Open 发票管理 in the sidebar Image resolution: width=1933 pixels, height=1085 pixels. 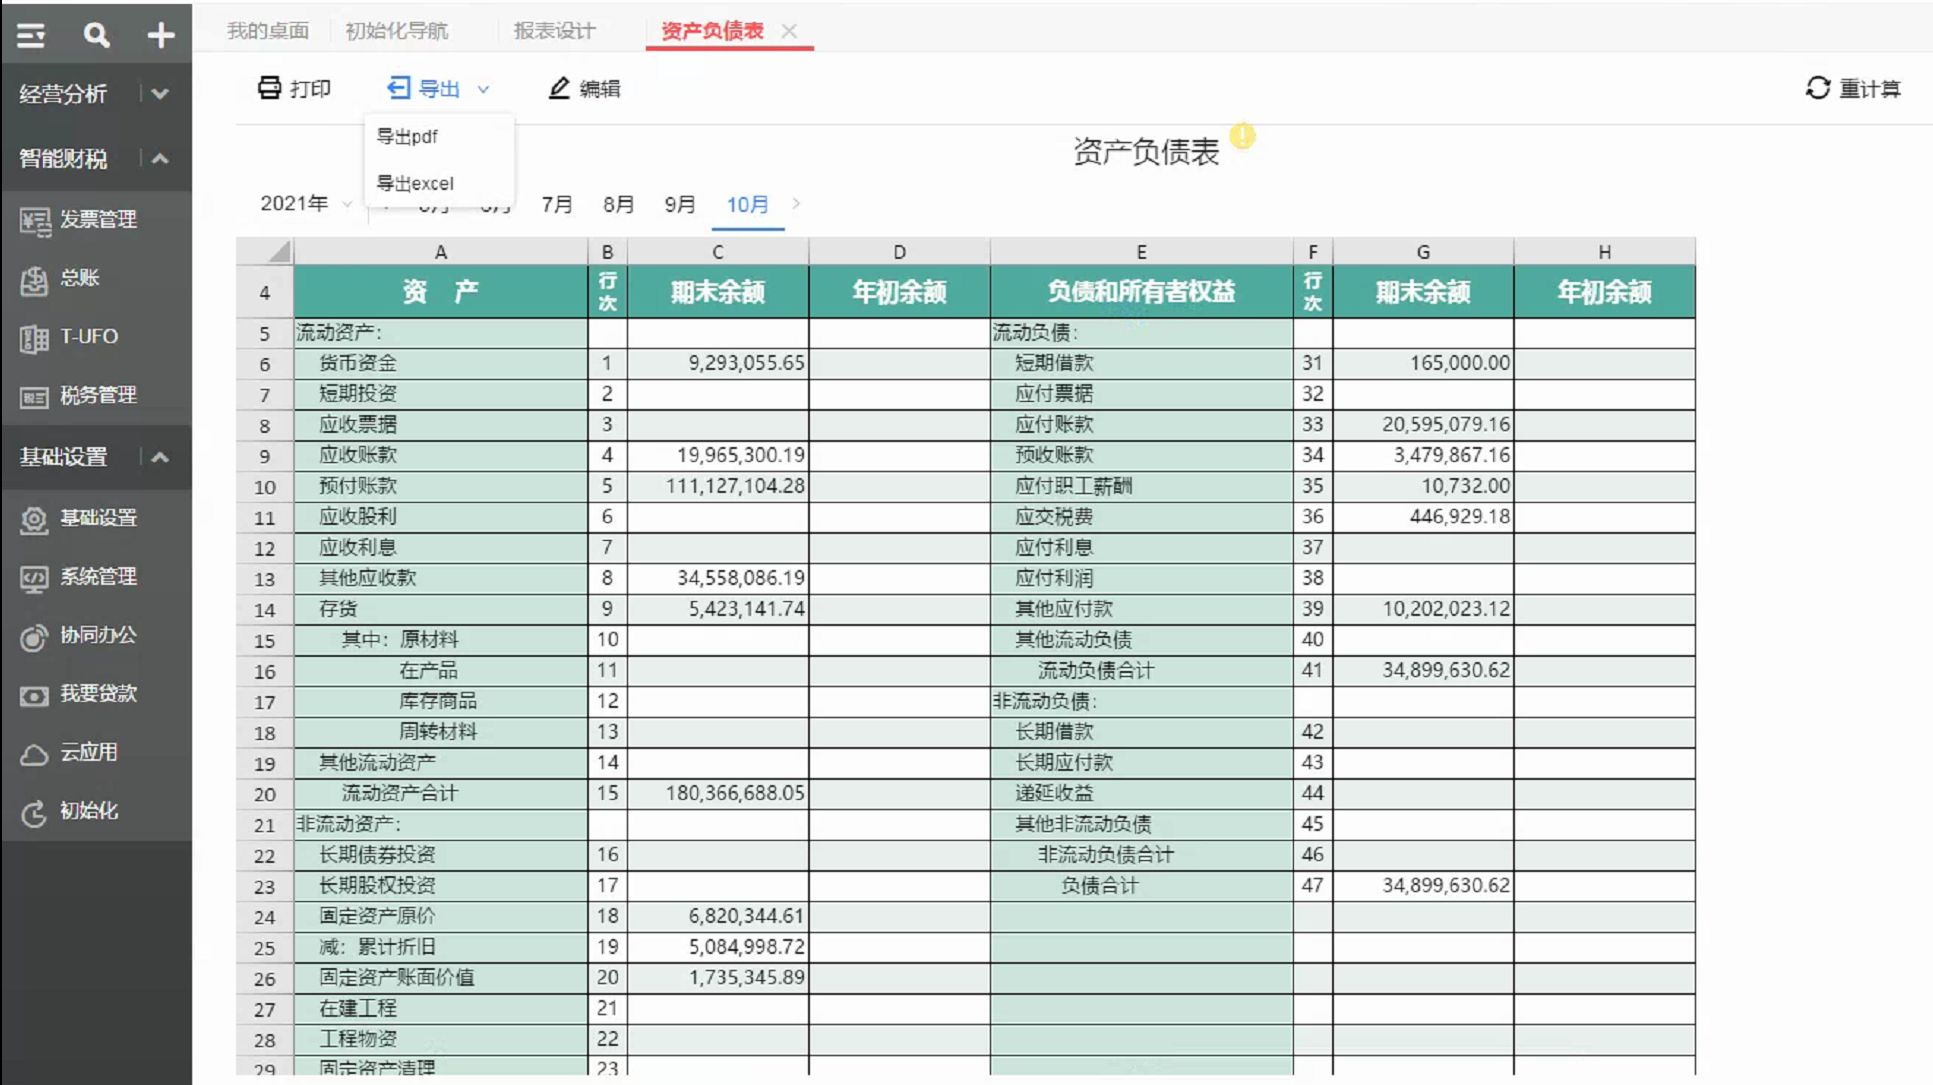tap(96, 220)
